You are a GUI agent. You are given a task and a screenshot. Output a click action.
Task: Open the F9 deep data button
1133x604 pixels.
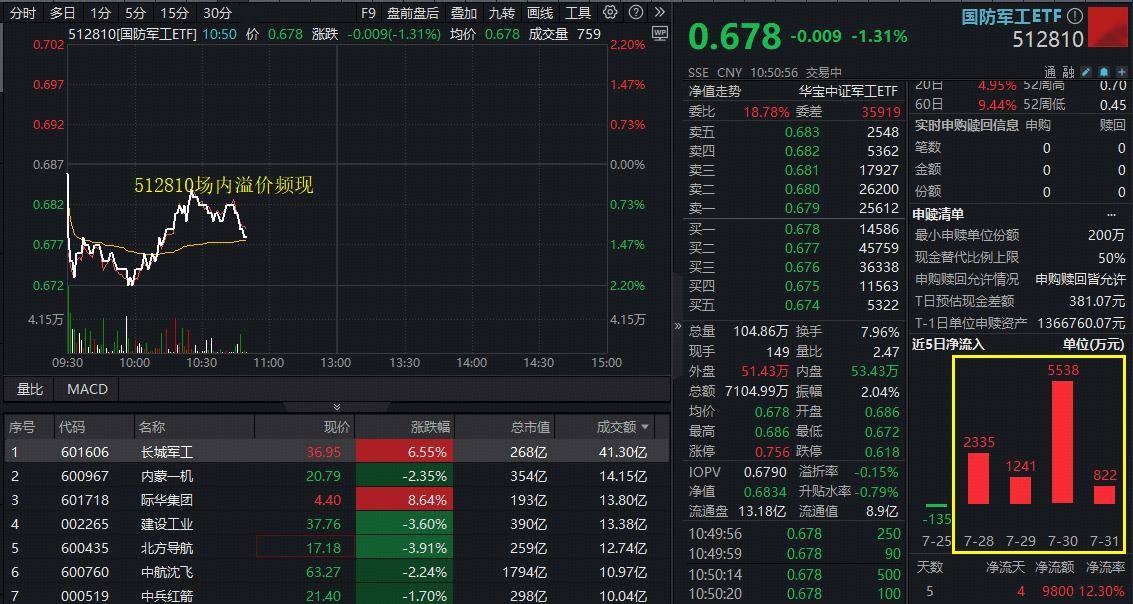point(369,12)
